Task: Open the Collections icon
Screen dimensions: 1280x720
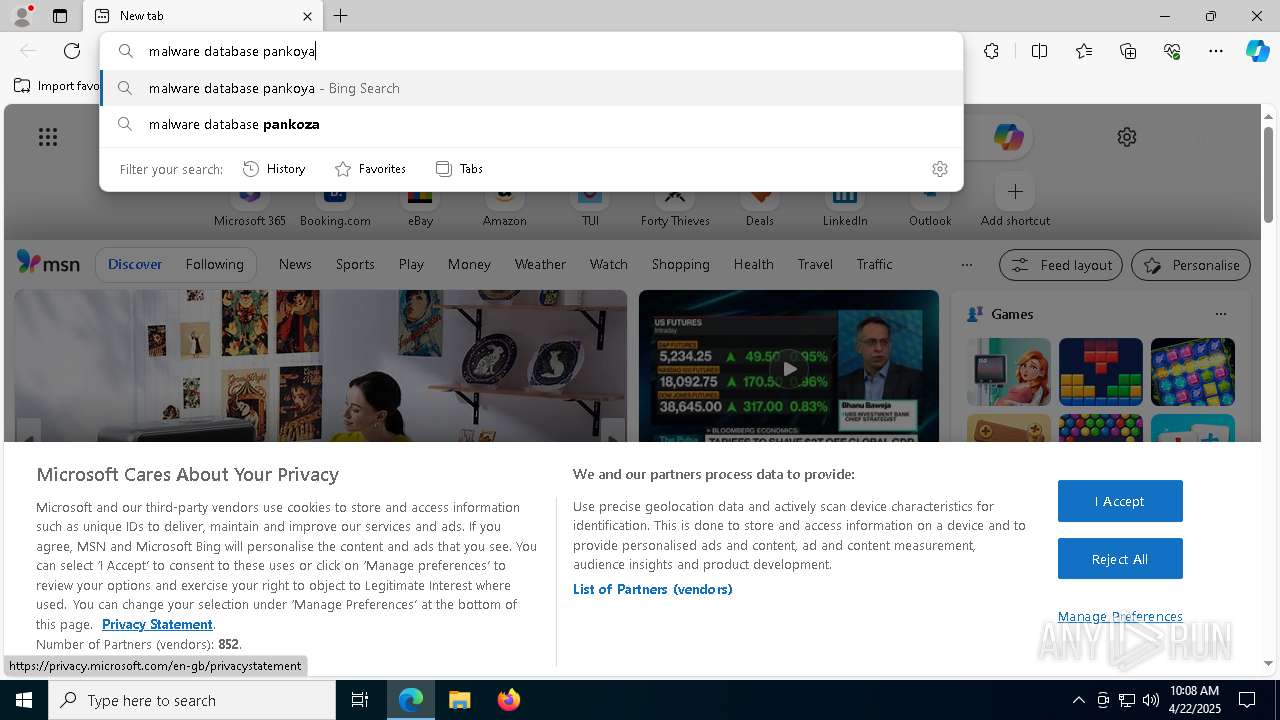Action: pos(1128,51)
